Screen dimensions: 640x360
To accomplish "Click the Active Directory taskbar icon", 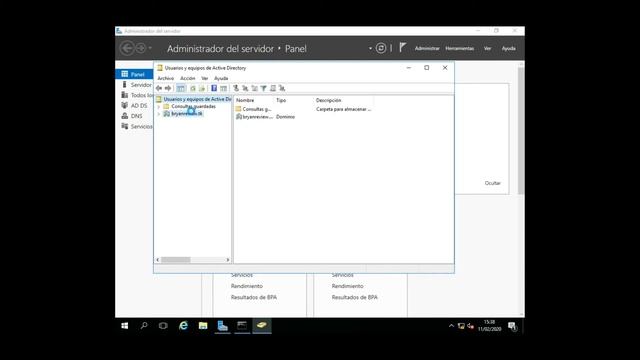I will coord(262,325).
